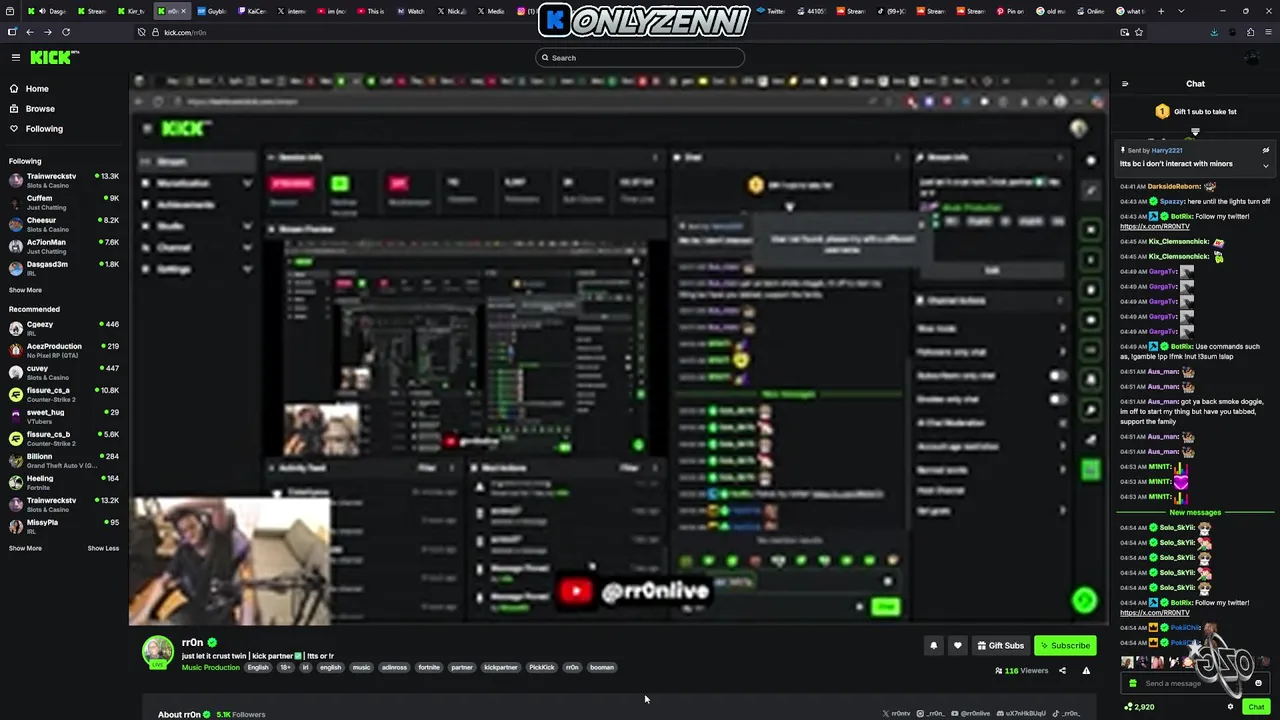
Task: Open Dasgasd3m channel in sidebar
Action: click(64, 268)
